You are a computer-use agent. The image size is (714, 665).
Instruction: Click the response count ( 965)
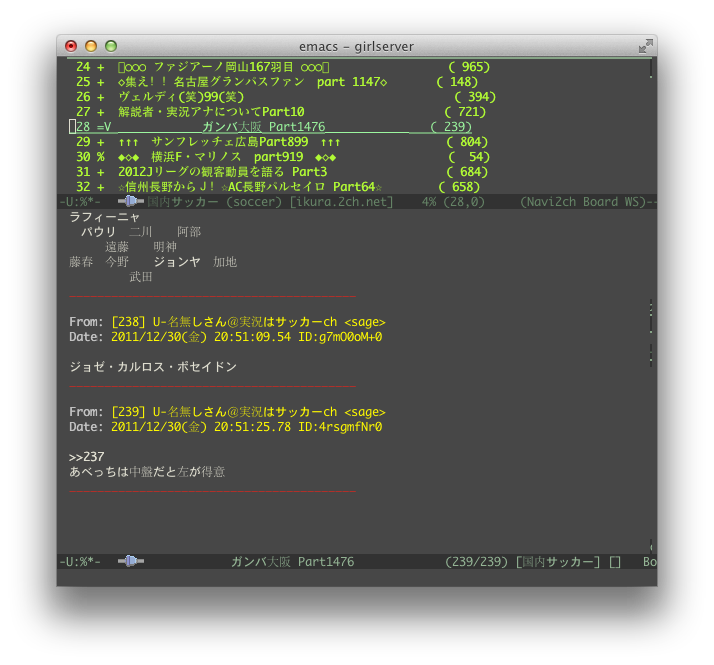(469, 67)
